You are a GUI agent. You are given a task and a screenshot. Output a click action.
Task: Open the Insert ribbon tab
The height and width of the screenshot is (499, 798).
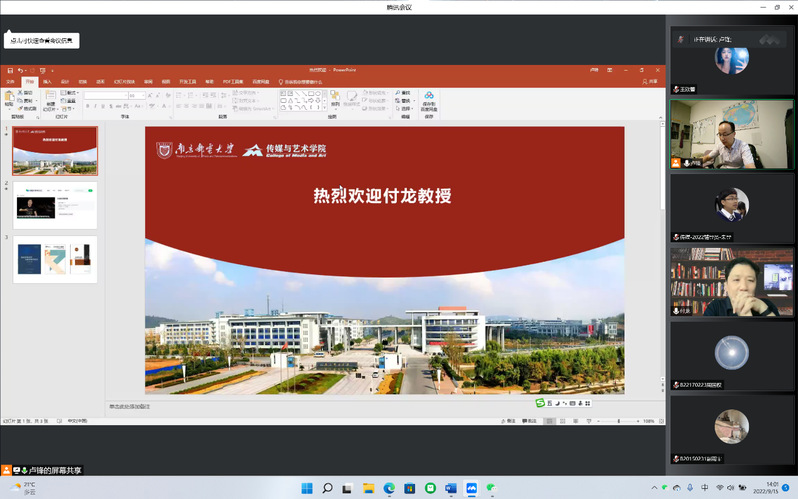(47, 81)
